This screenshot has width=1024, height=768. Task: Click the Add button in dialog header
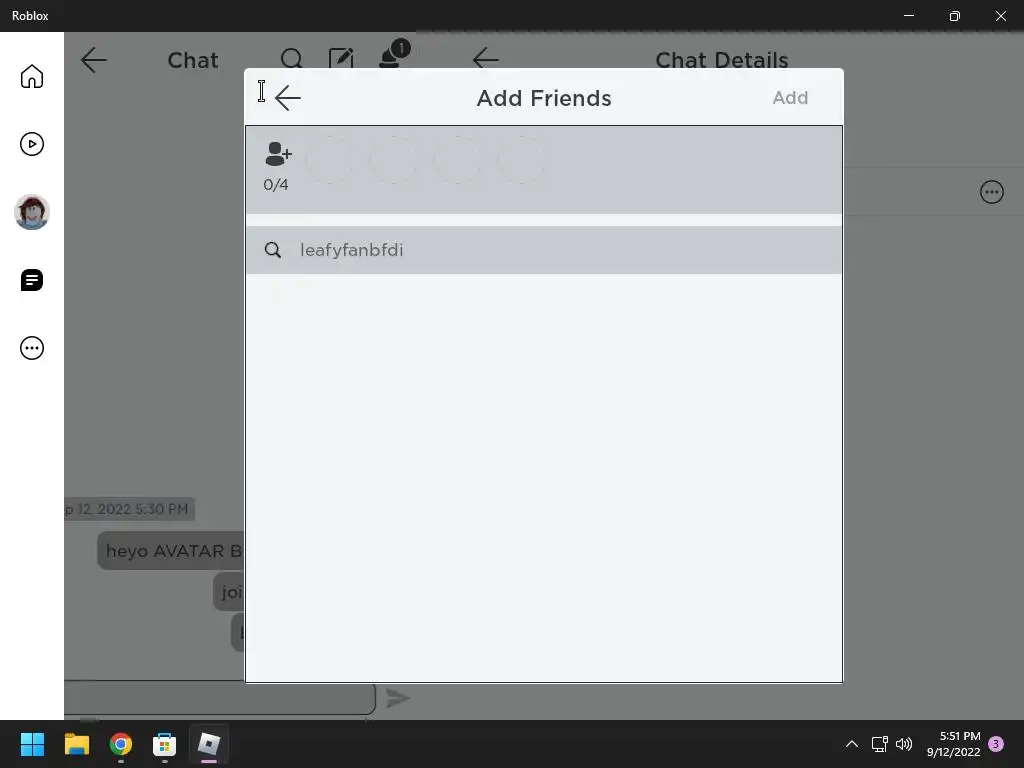tap(790, 98)
